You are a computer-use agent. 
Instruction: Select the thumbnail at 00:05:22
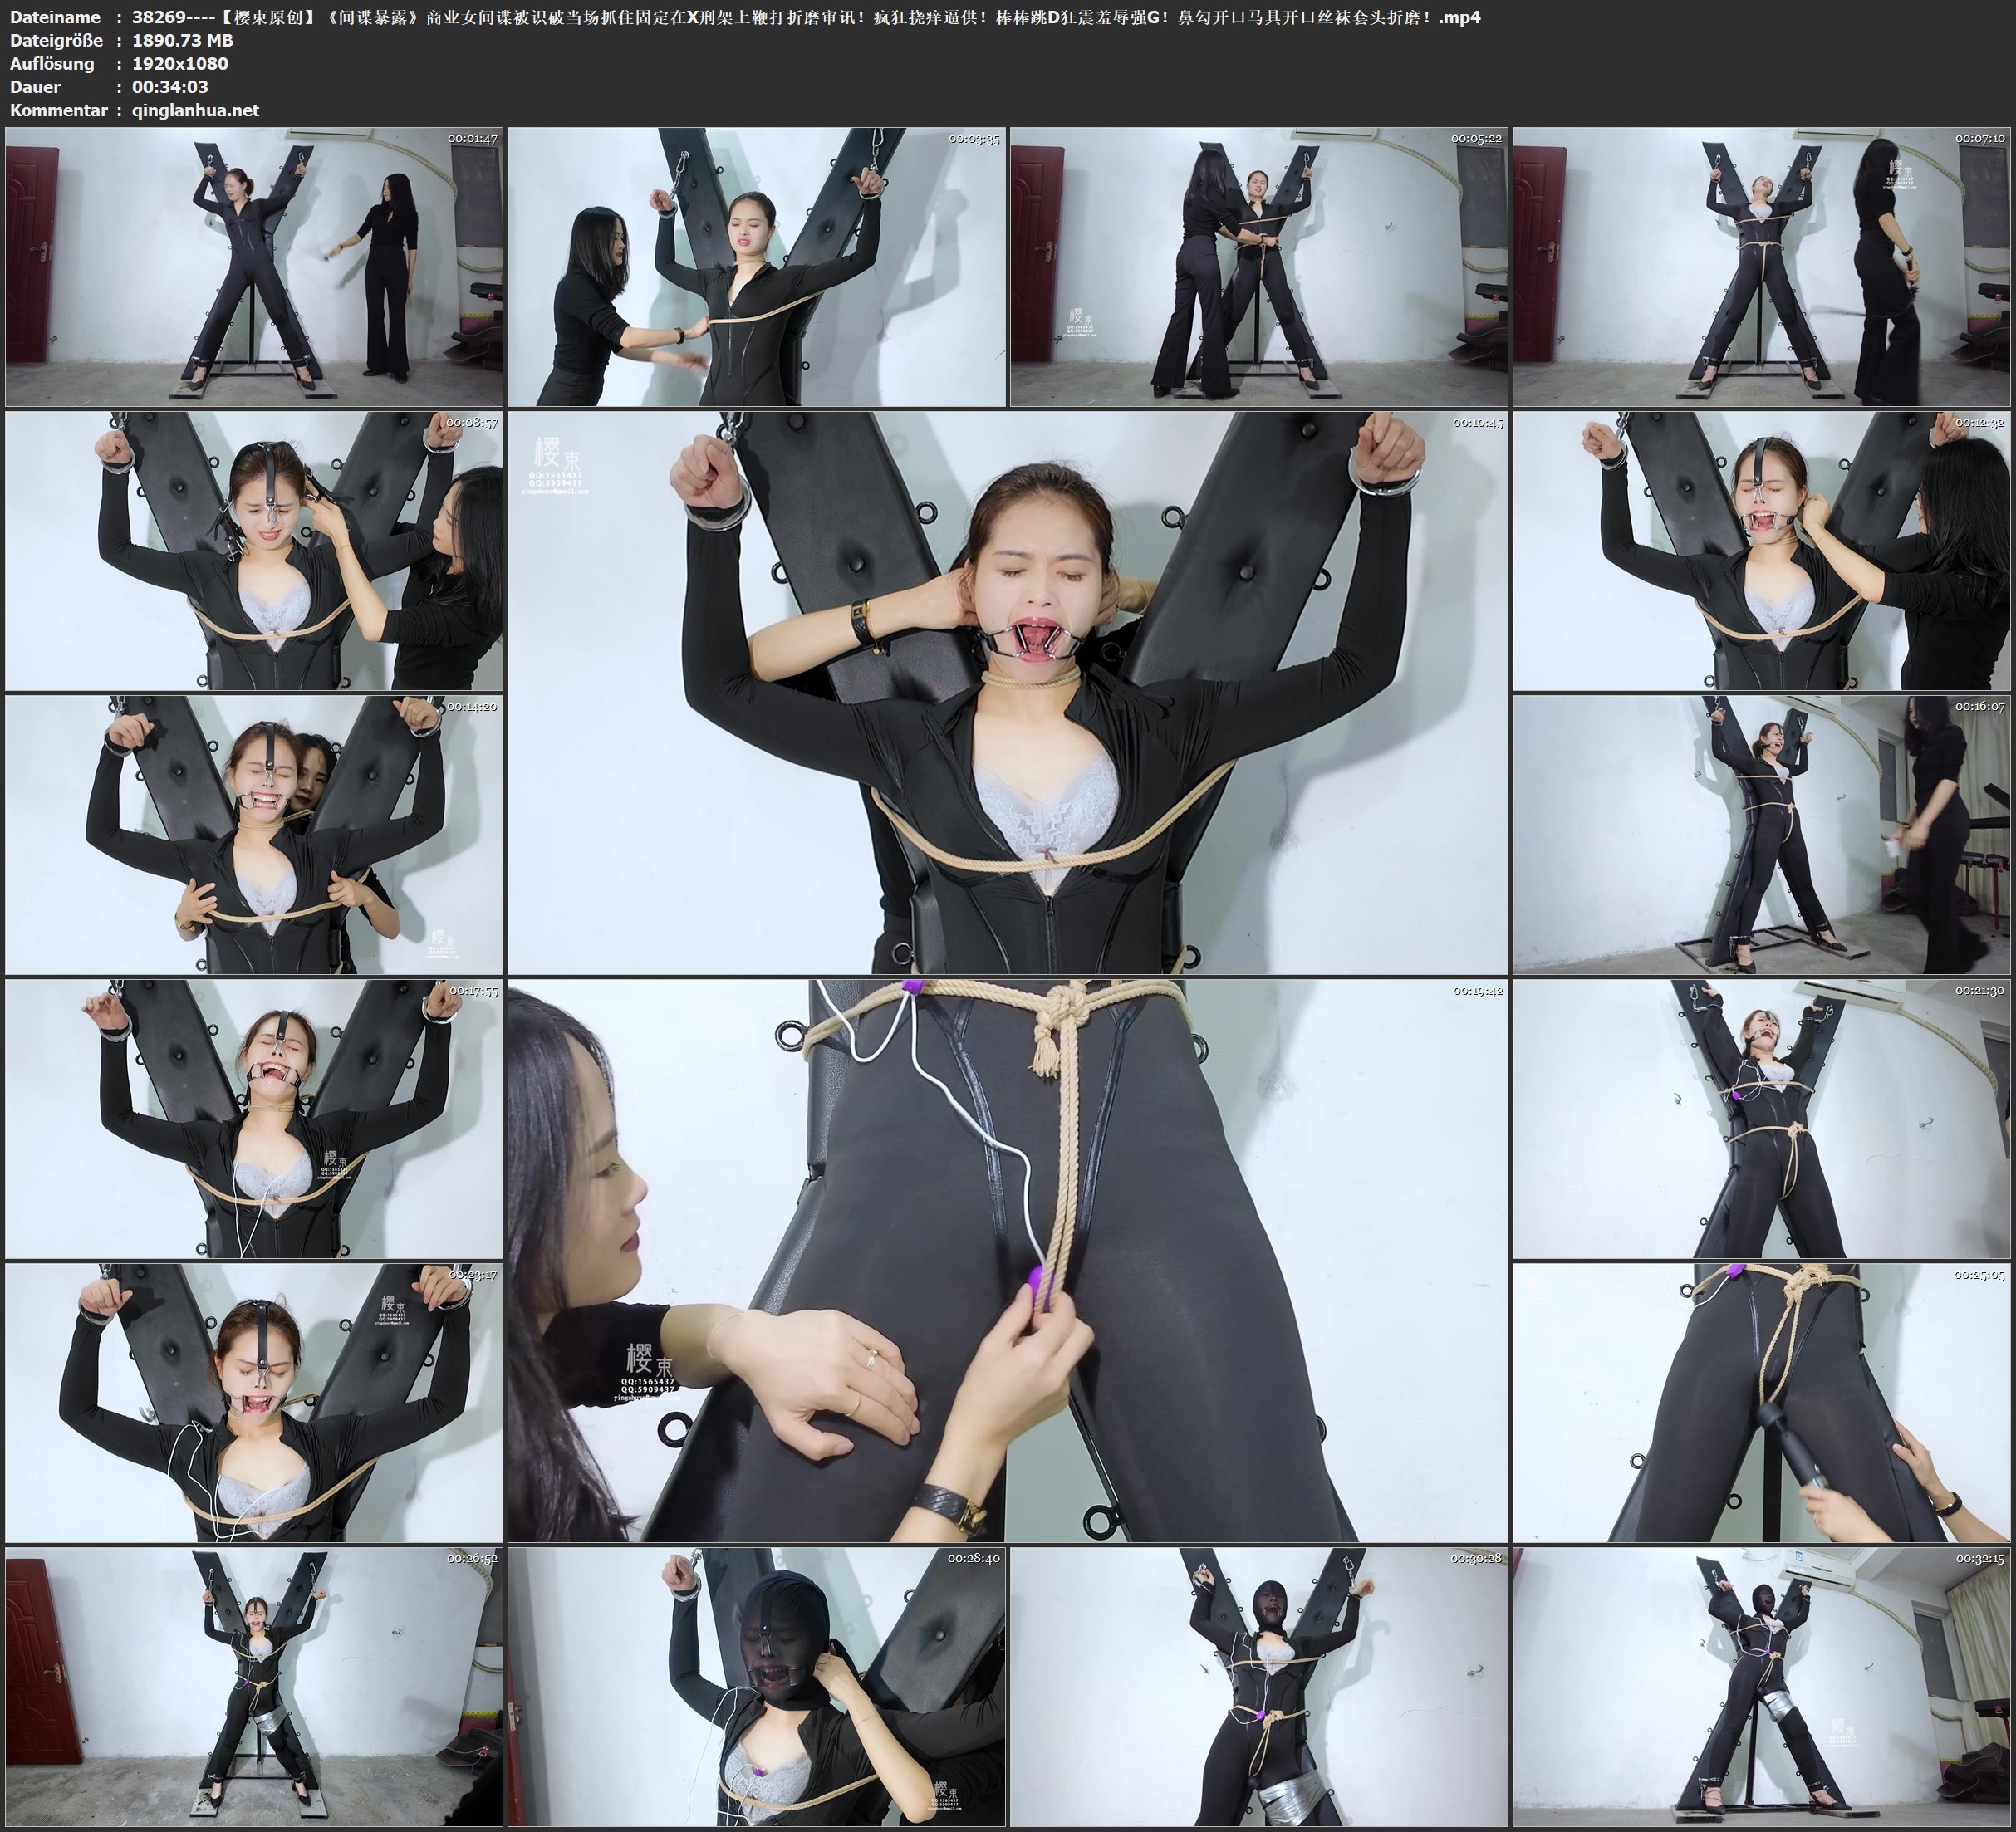tap(1259, 267)
